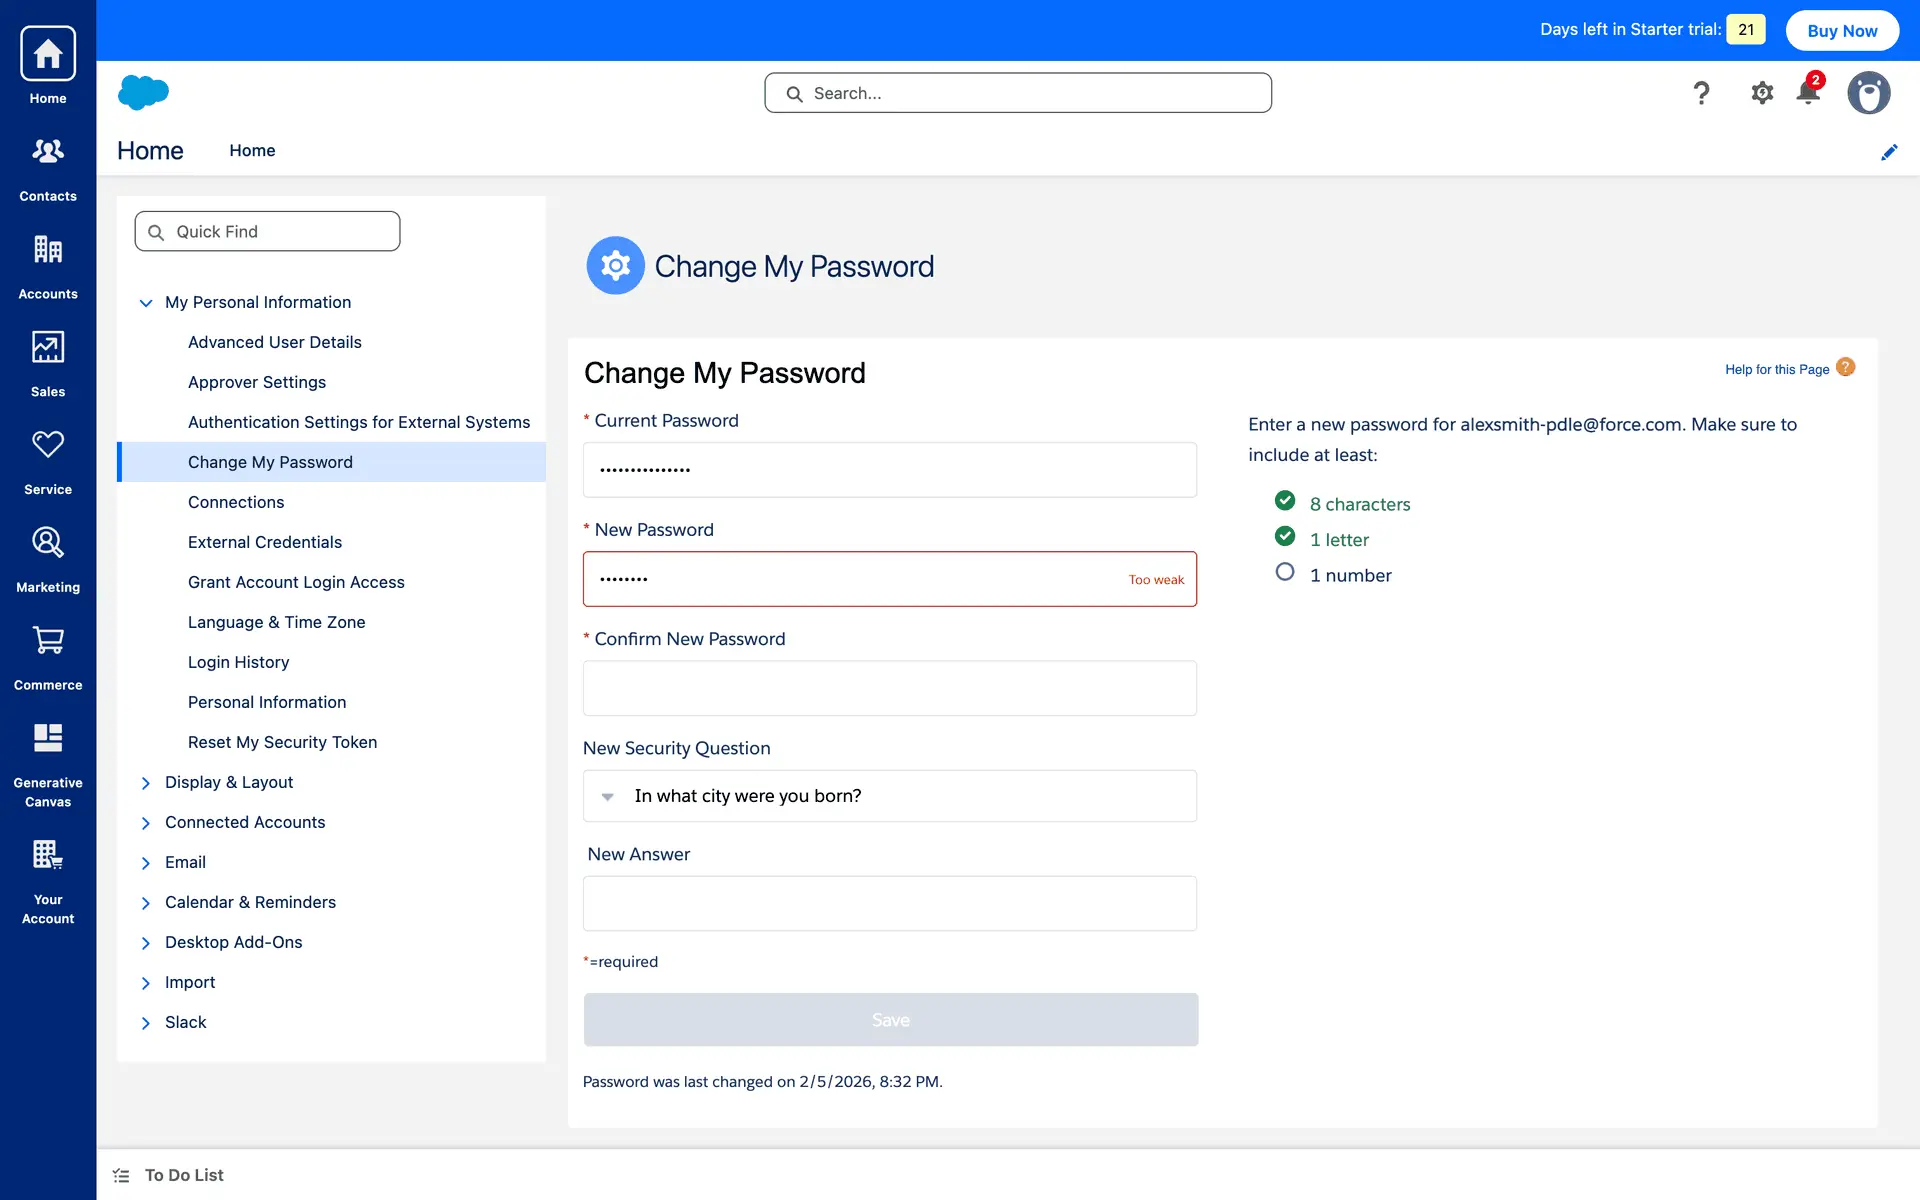Open the user avatar profile menu

(x=1868, y=93)
